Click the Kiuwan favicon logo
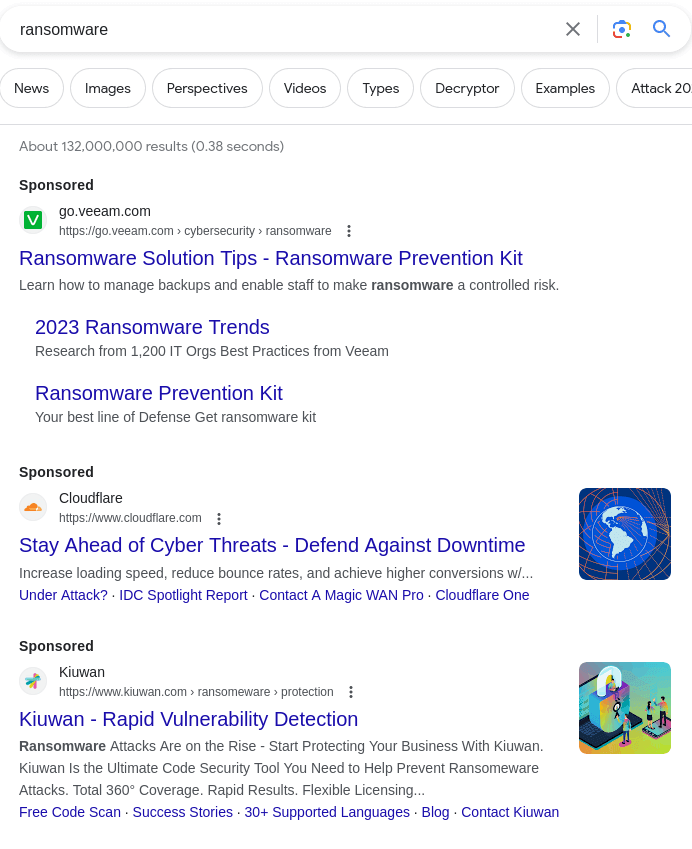Screen dimensions: 692x849 click(33, 681)
